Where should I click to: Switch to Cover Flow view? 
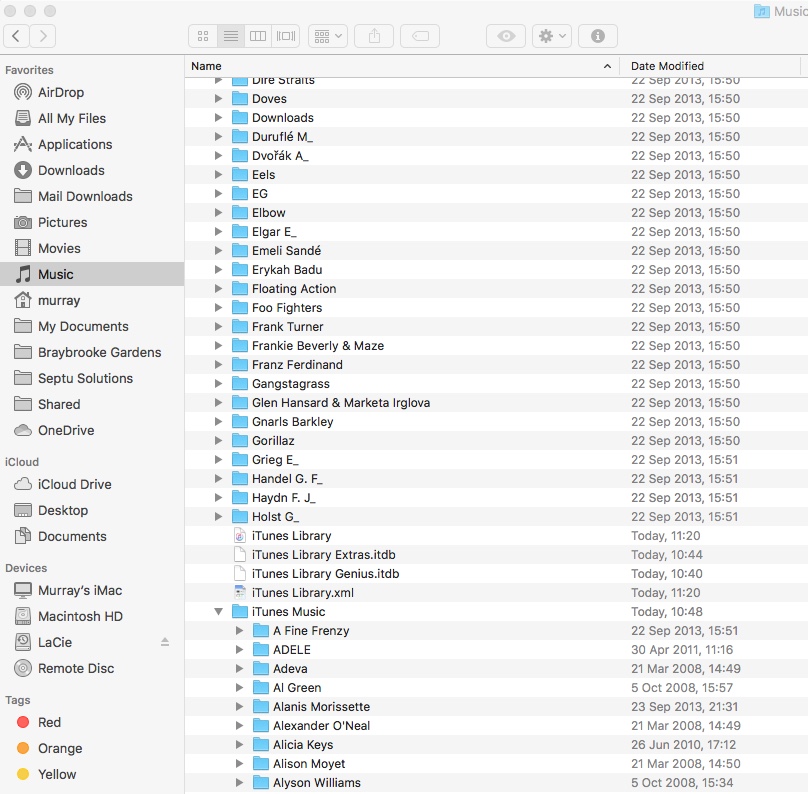click(284, 35)
